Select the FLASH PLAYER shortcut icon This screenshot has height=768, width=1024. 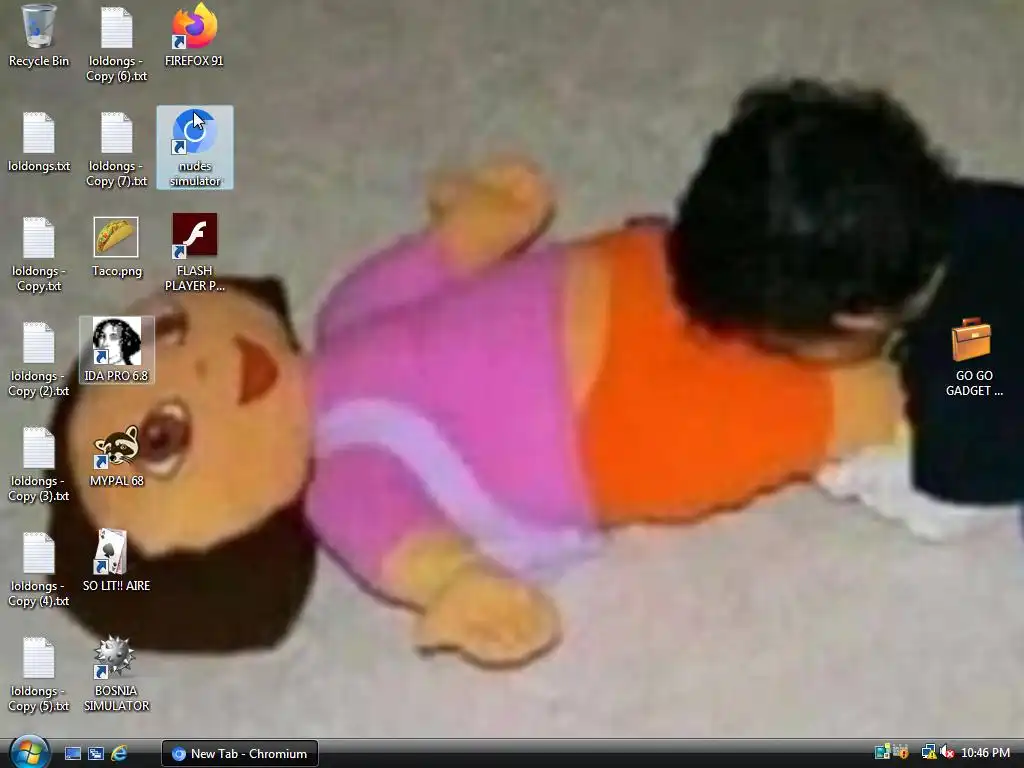[x=194, y=252]
